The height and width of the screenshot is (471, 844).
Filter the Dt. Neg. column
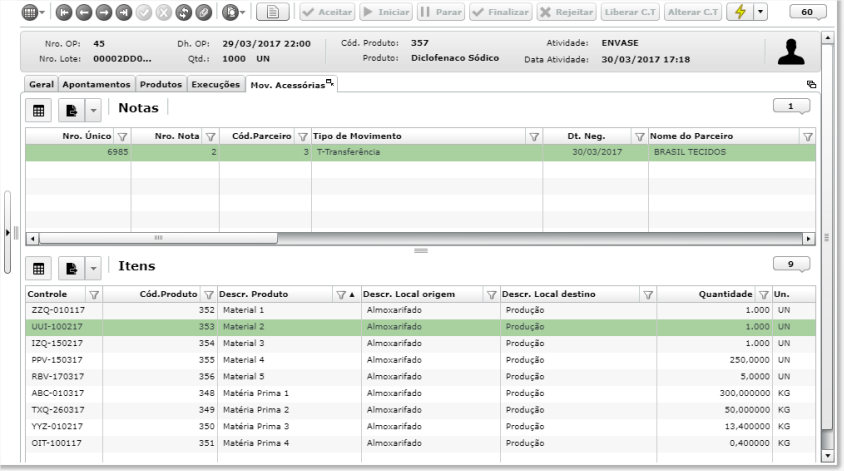click(x=639, y=137)
